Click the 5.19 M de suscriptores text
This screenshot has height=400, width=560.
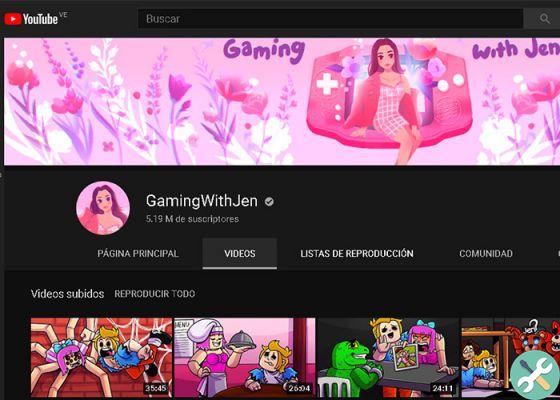pyautogui.click(x=192, y=219)
